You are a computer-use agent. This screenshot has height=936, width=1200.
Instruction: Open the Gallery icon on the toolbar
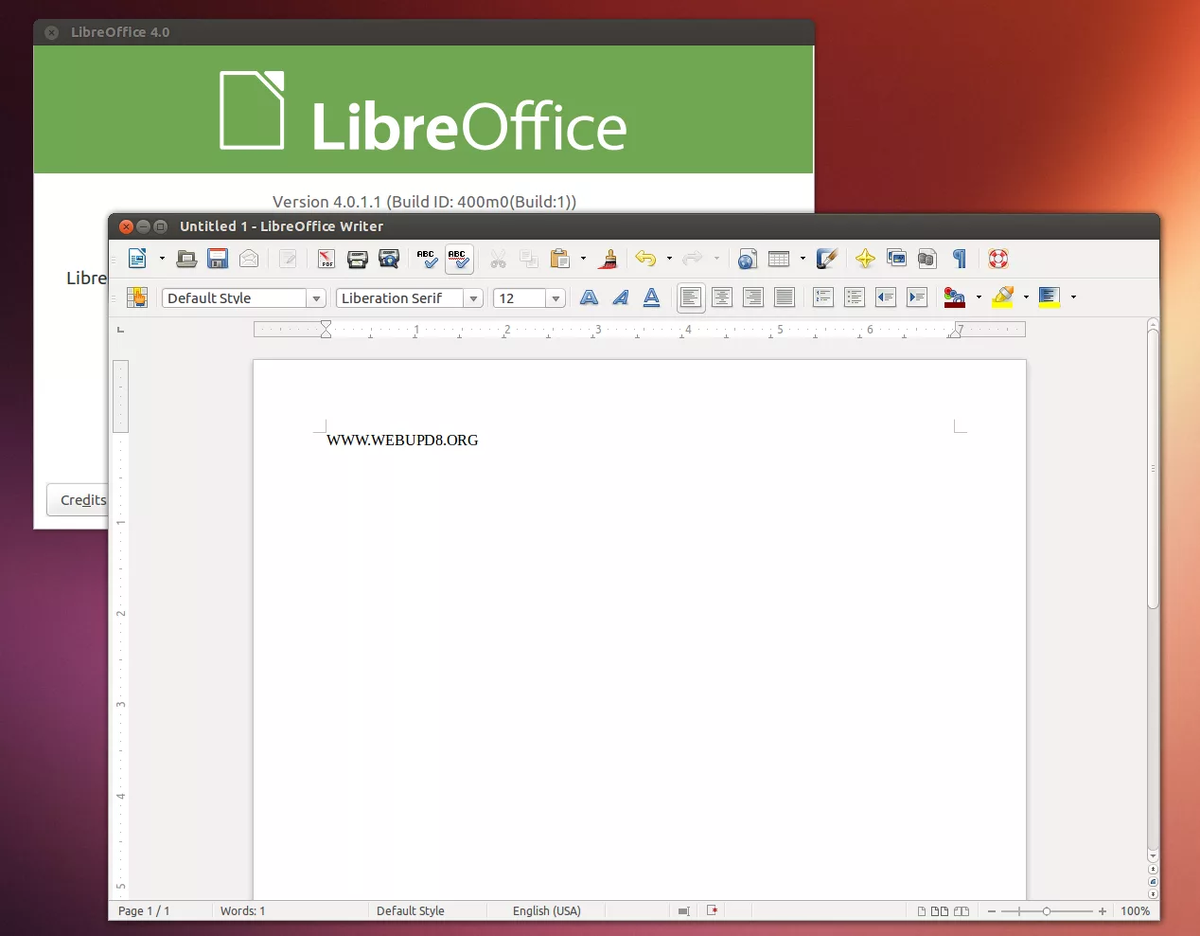tap(896, 258)
